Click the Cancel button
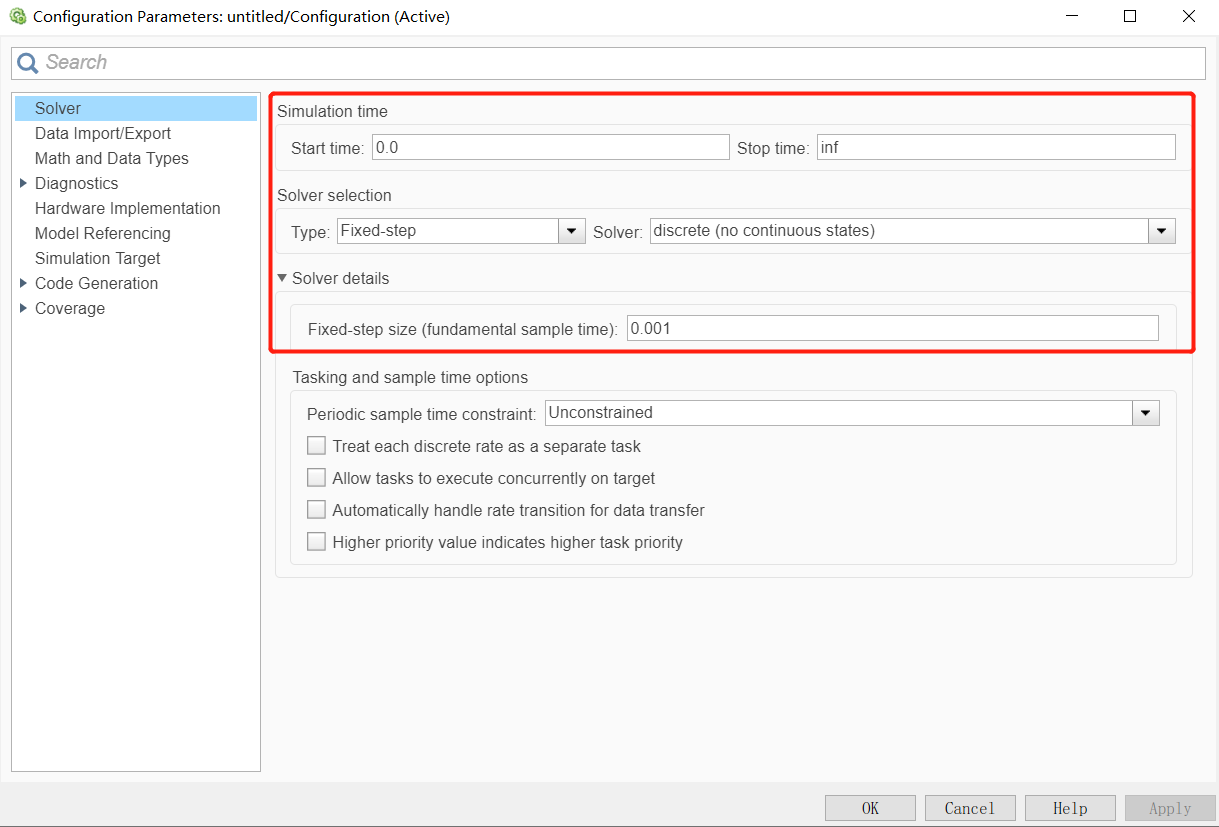The height and width of the screenshot is (827, 1219). (970, 808)
